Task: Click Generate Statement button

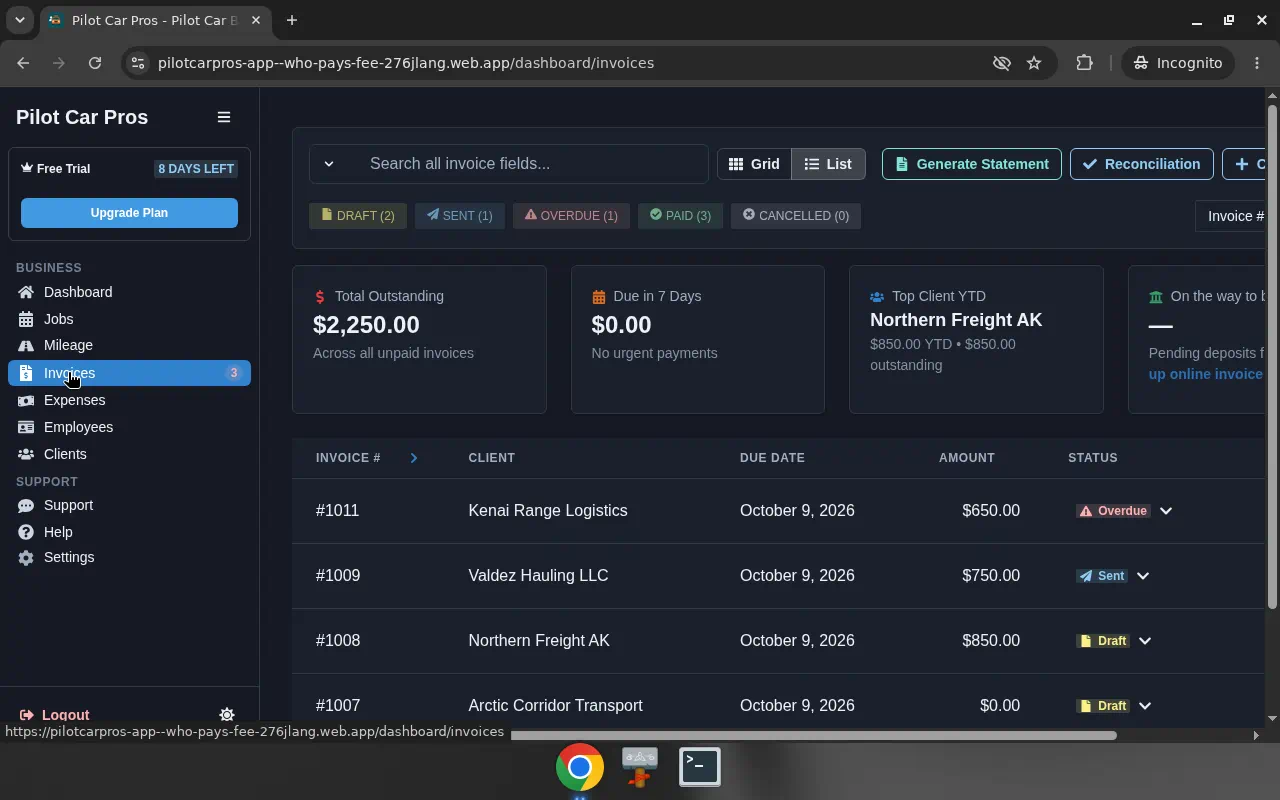Action: pyautogui.click(x=972, y=164)
